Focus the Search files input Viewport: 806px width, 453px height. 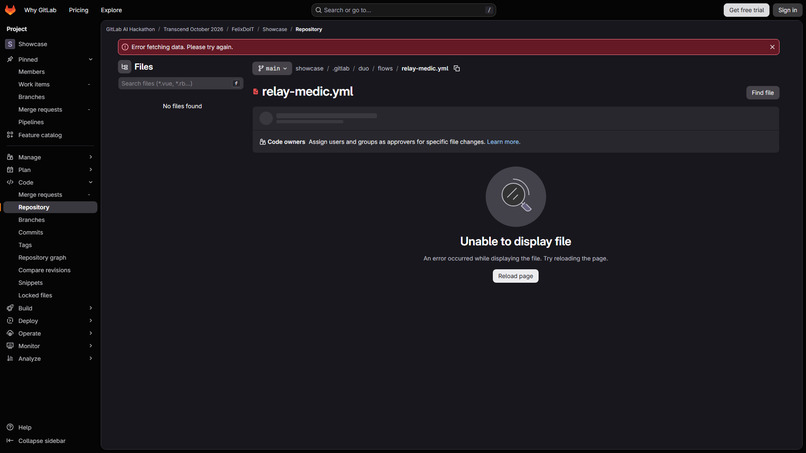tap(180, 83)
